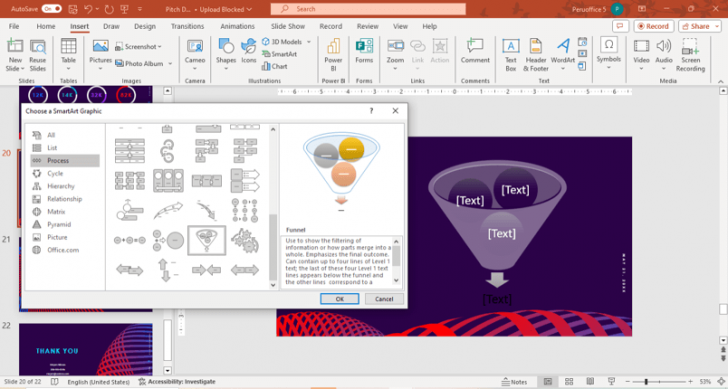Viewport: 728px width, 389px height.
Task: Expand the 3D Models dropdown
Action: pyautogui.click(x=309, y=42)
